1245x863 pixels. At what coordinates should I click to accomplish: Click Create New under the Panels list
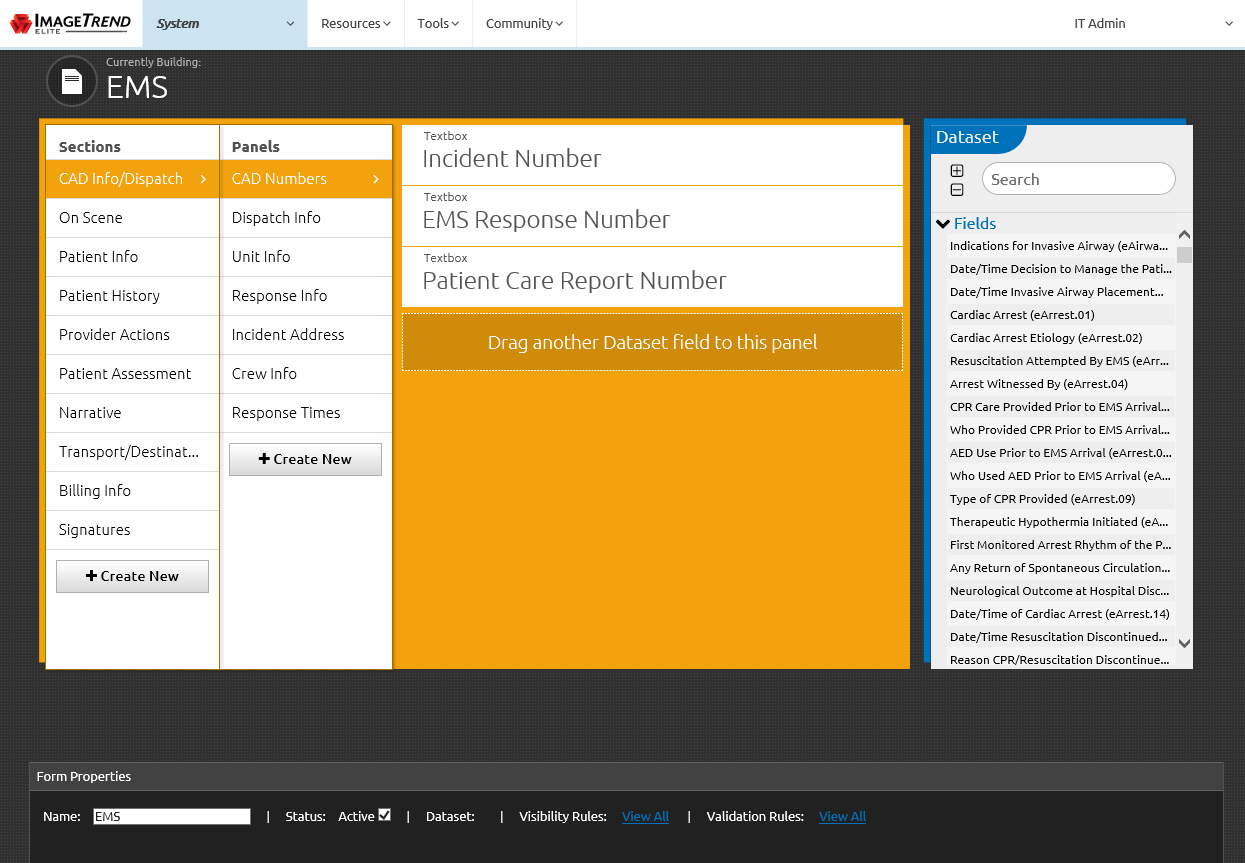pos(305,459)
